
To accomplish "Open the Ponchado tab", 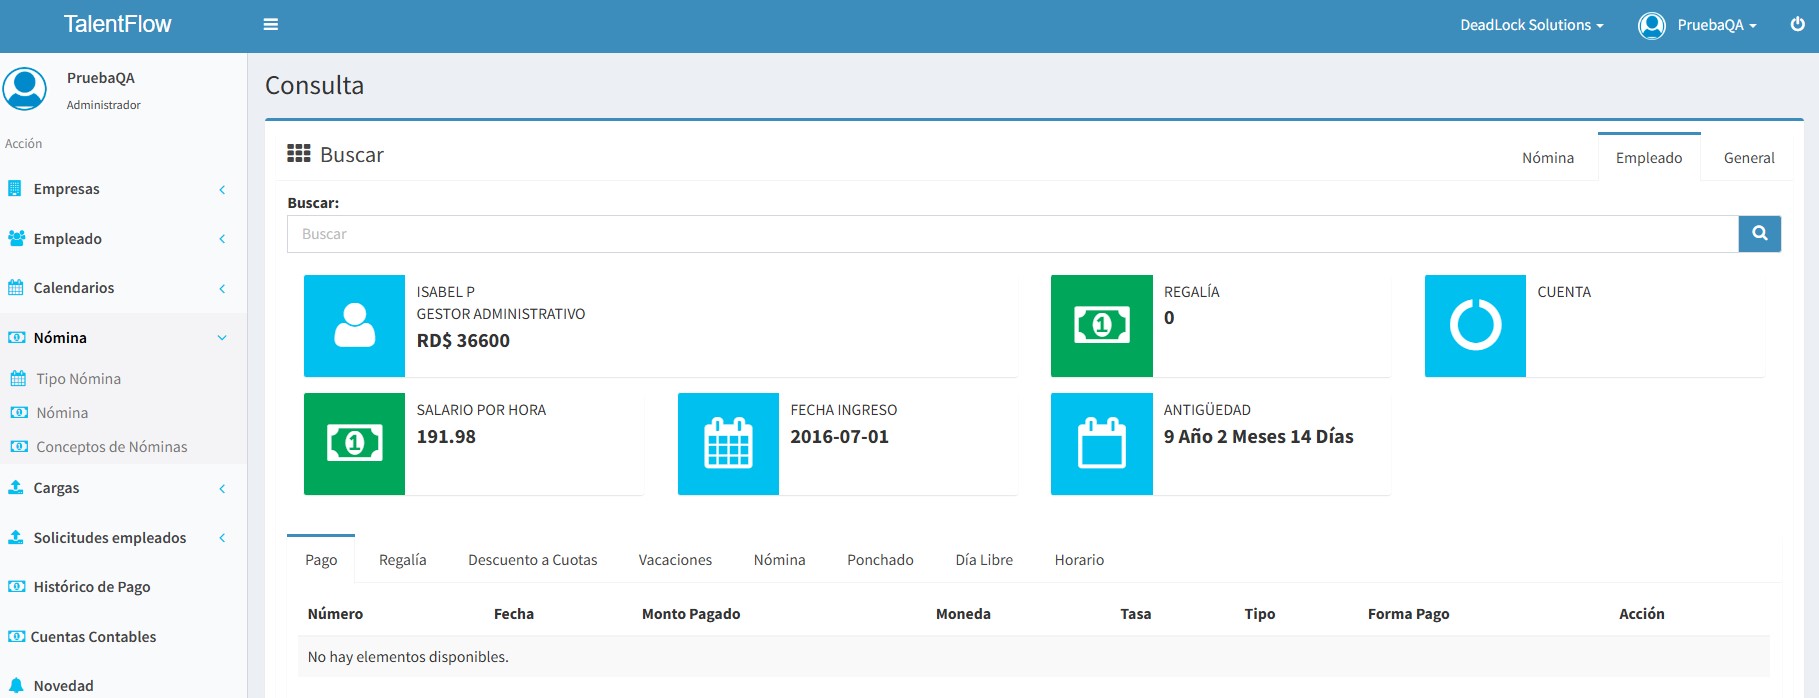I will pyautogui.click(x=880, y=559).
